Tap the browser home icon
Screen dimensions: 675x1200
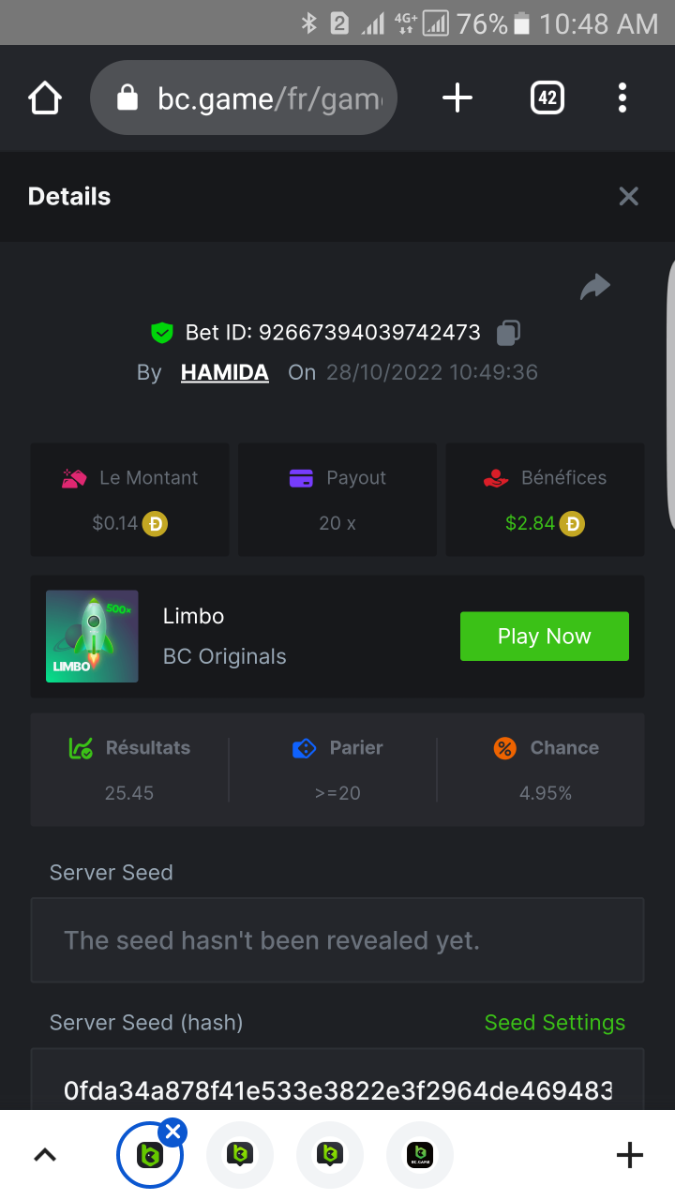(x=45, y=98)
